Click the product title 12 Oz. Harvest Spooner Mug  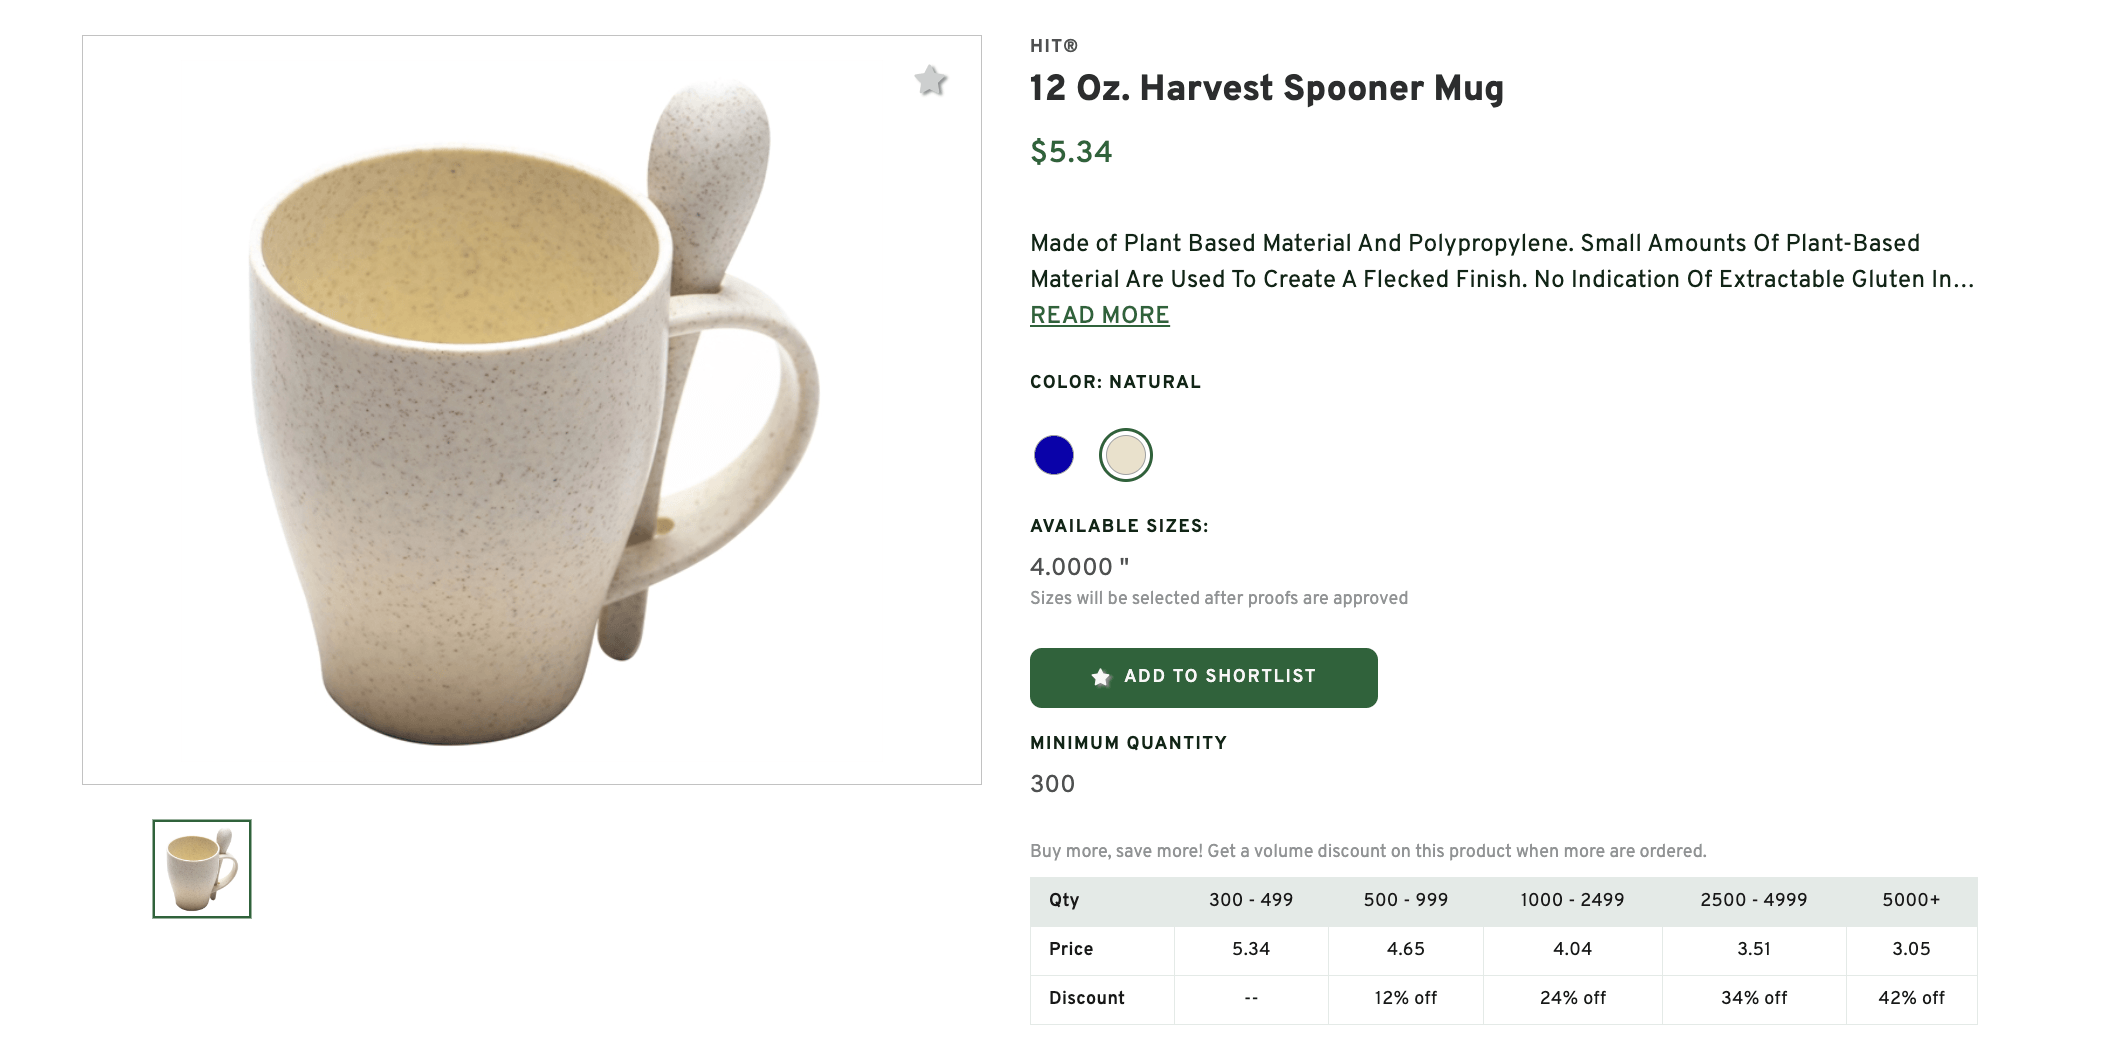(x=1265, y=88)
